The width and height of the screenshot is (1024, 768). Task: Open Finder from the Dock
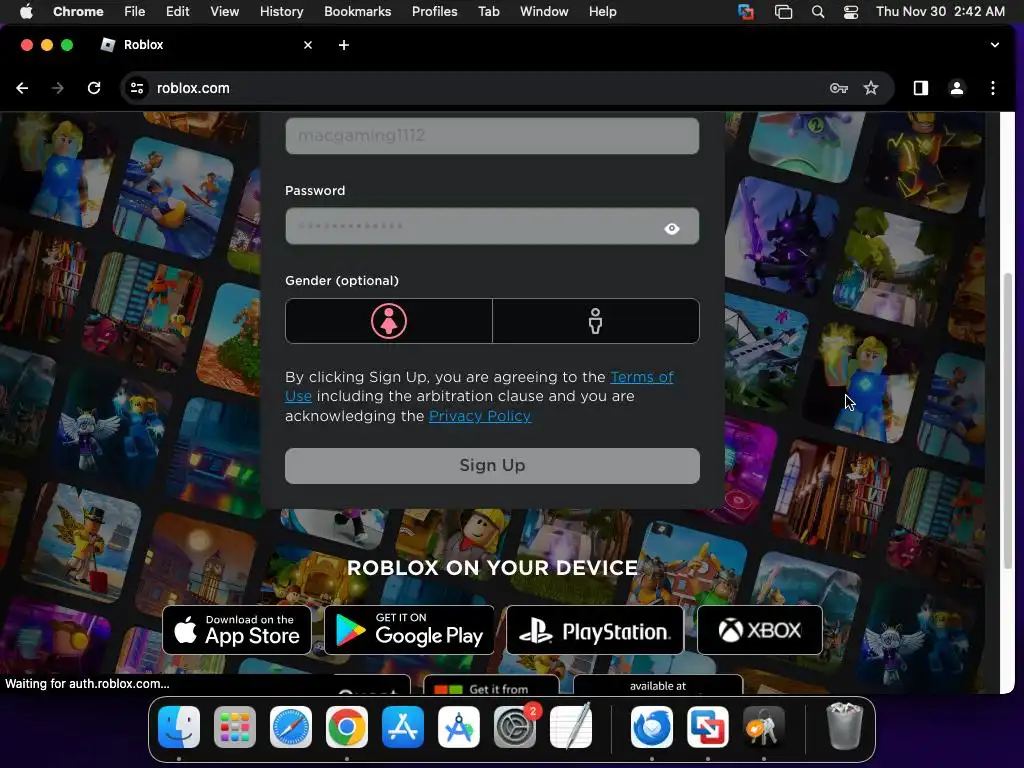coord(179,727)
